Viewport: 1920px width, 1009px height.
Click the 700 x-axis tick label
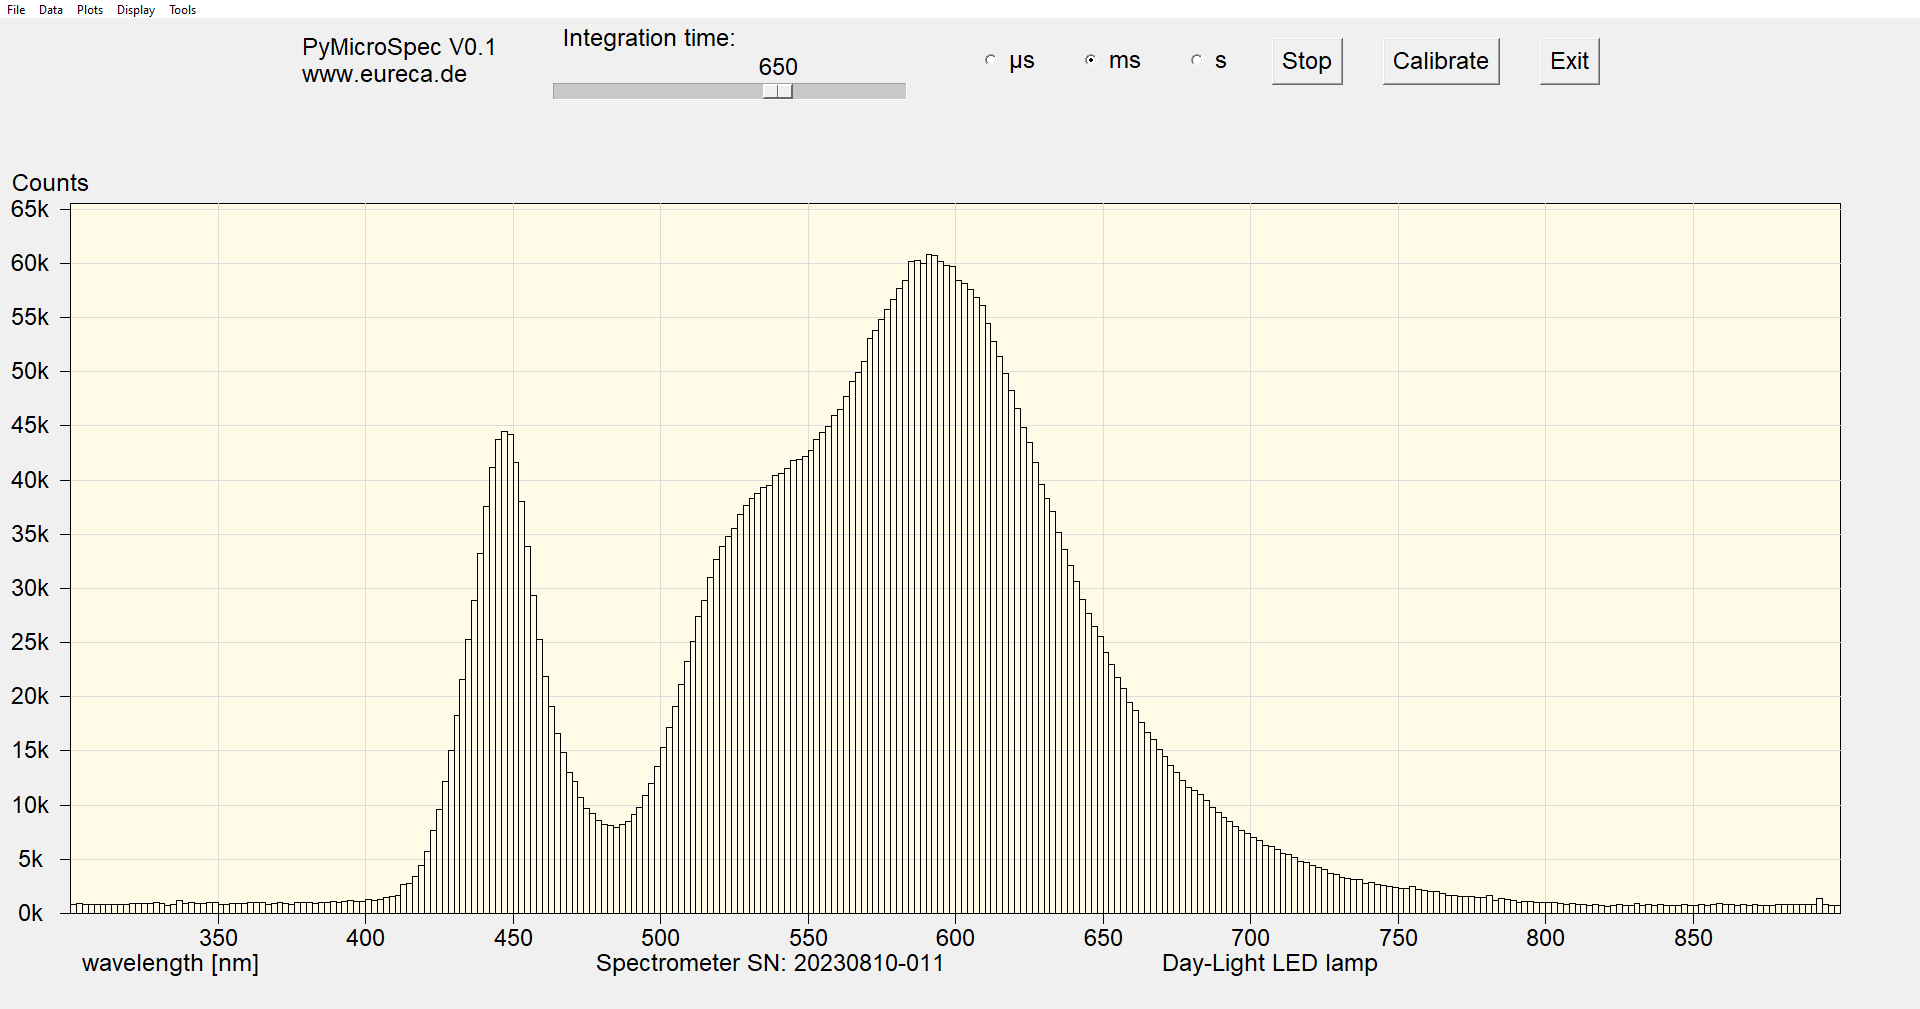[x=1250, y=938]
